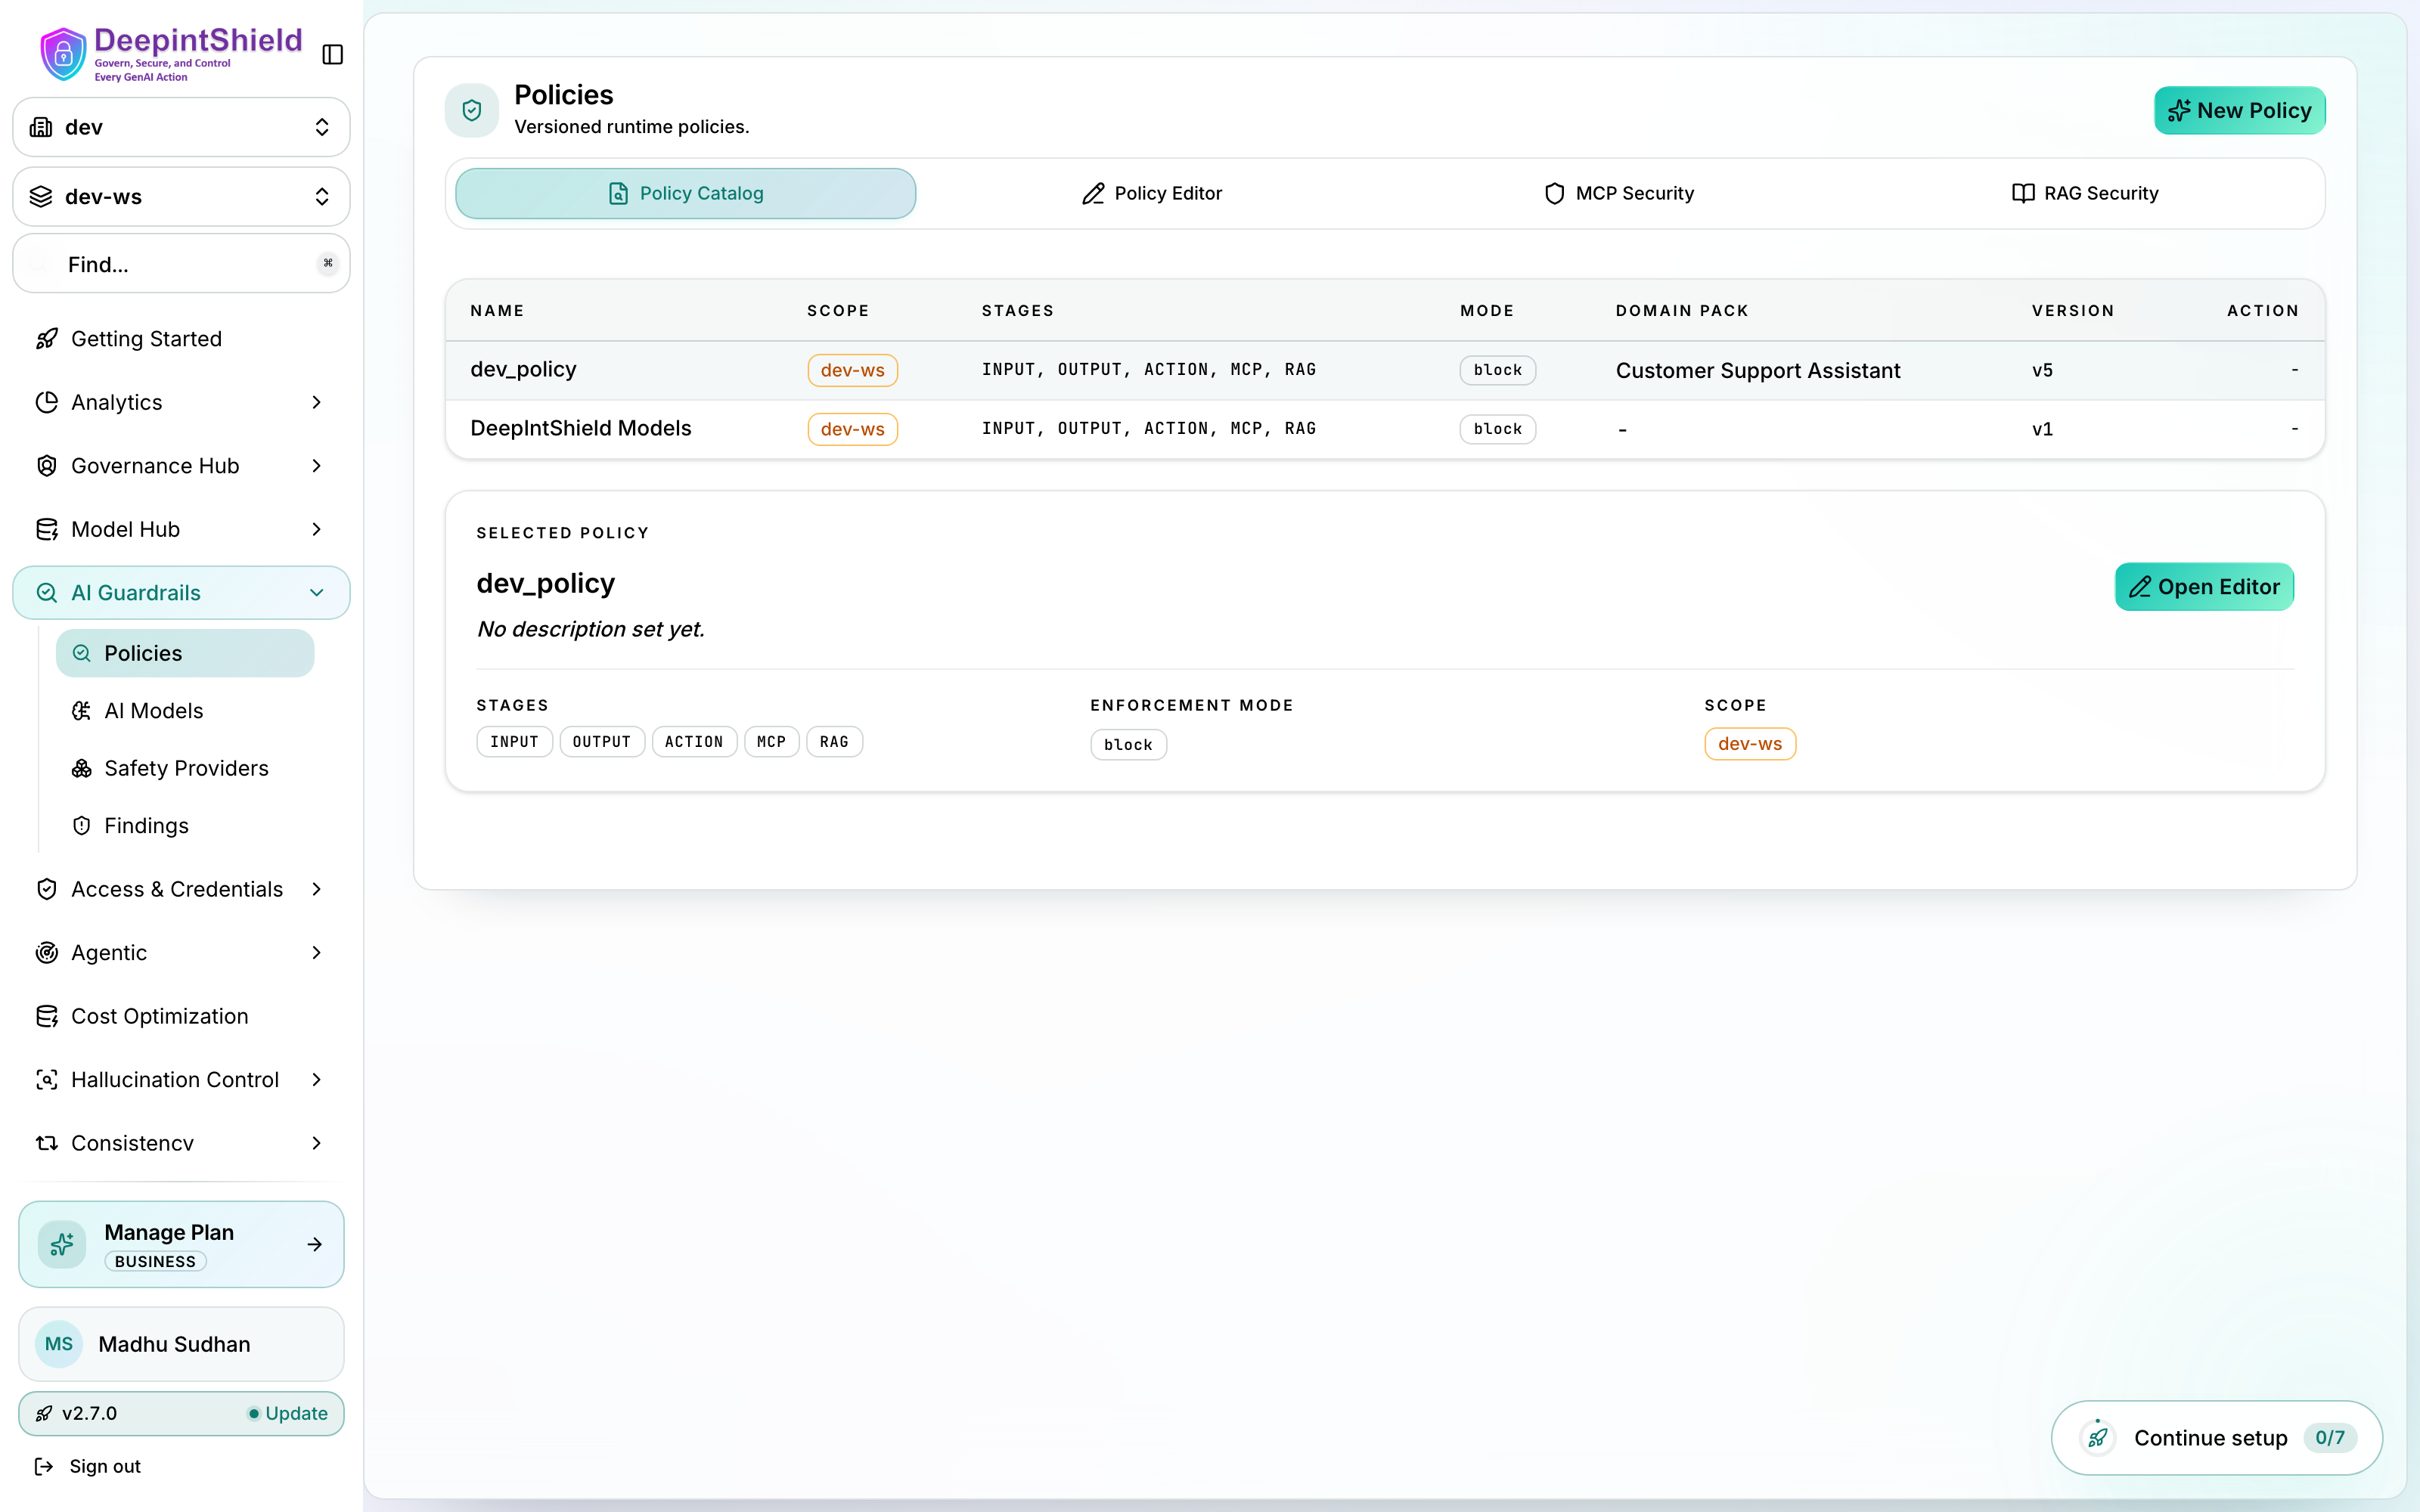Click the Sign out arrow icon
The height and width of the screenshot is (1512, 2420).
tap(44, 1466)
